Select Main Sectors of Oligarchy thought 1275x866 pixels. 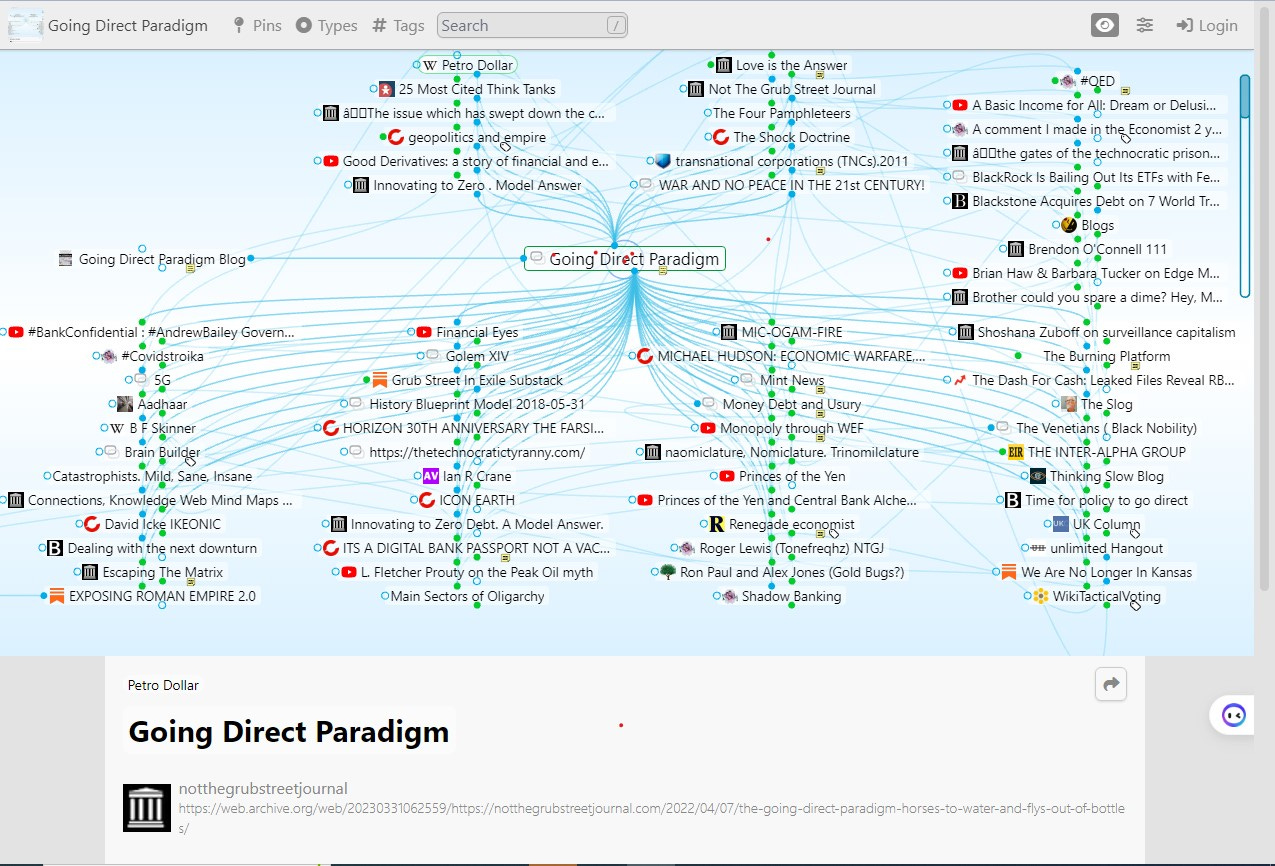467,596
